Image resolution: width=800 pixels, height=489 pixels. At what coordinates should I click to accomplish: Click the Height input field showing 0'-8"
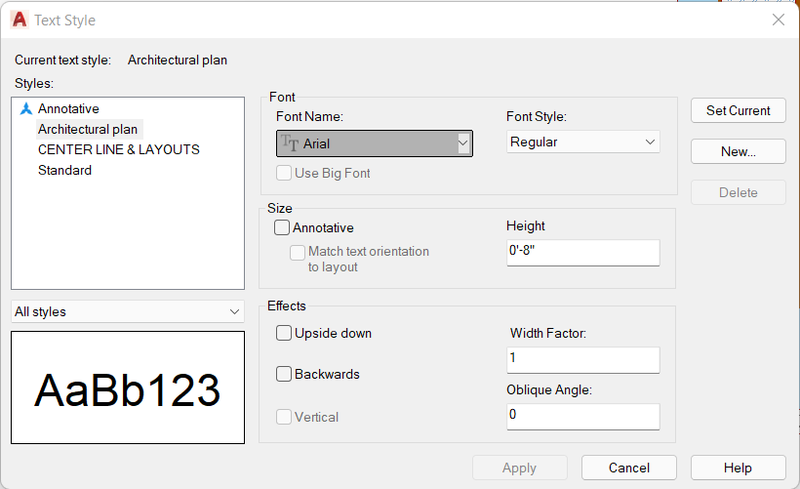[583, 253]
